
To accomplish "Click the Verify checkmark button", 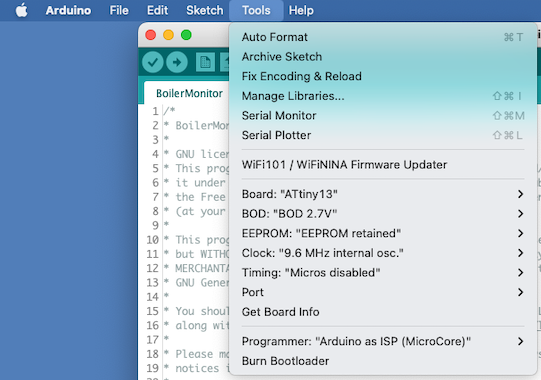I will (x=153, y=62).
